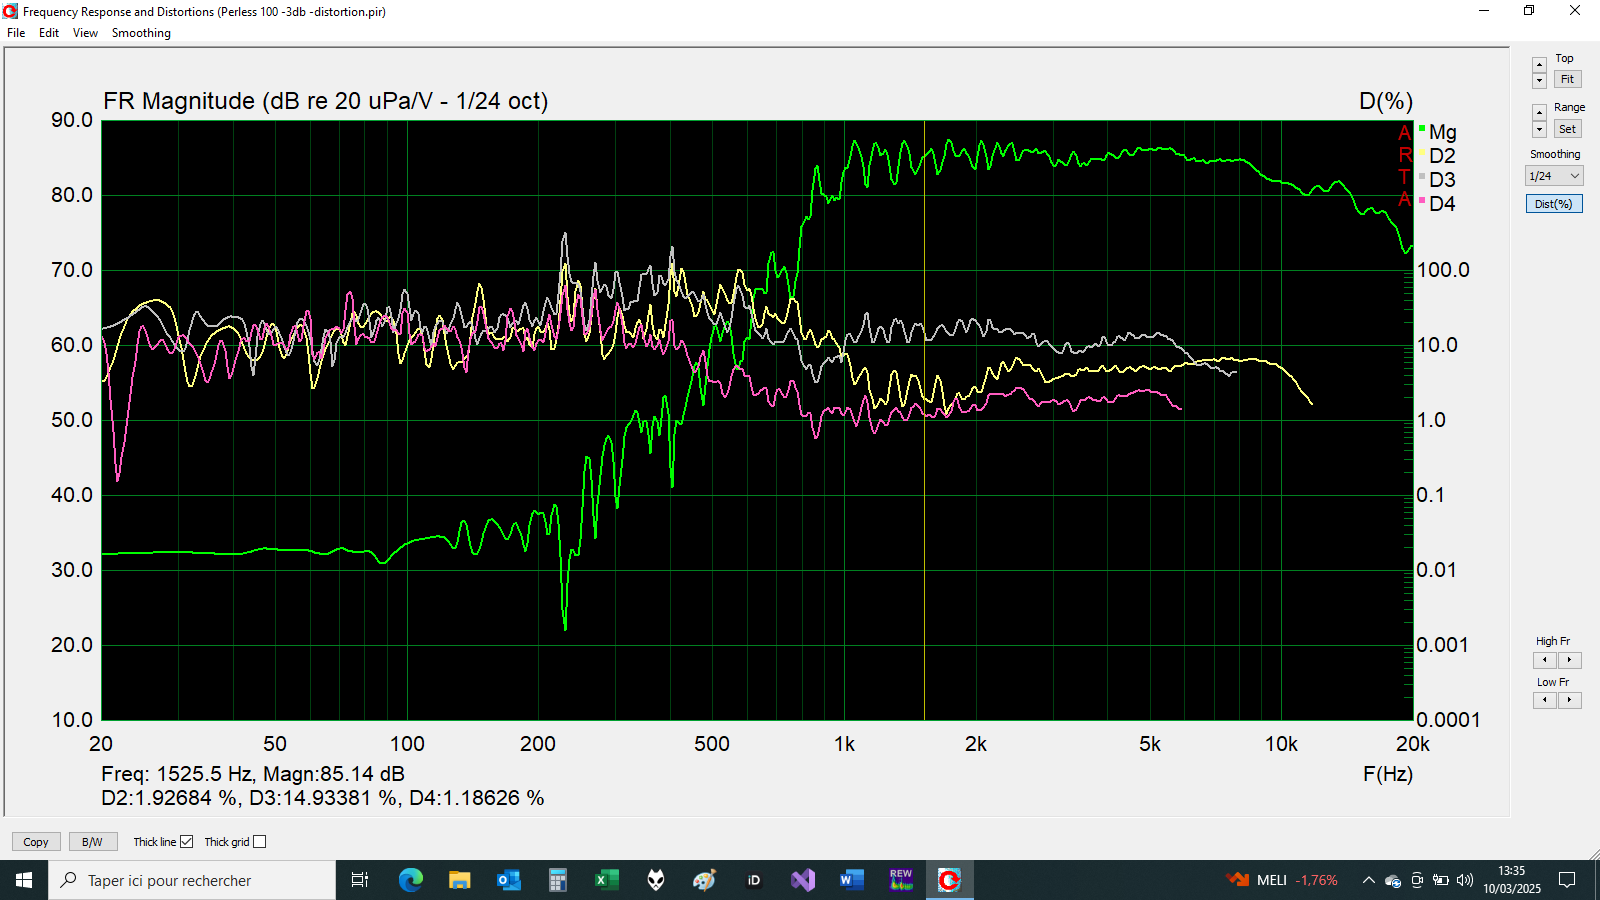Screen dimensions: 1600x900
Task: Open the Calculator taskbar icon
Action: [557, 880]
